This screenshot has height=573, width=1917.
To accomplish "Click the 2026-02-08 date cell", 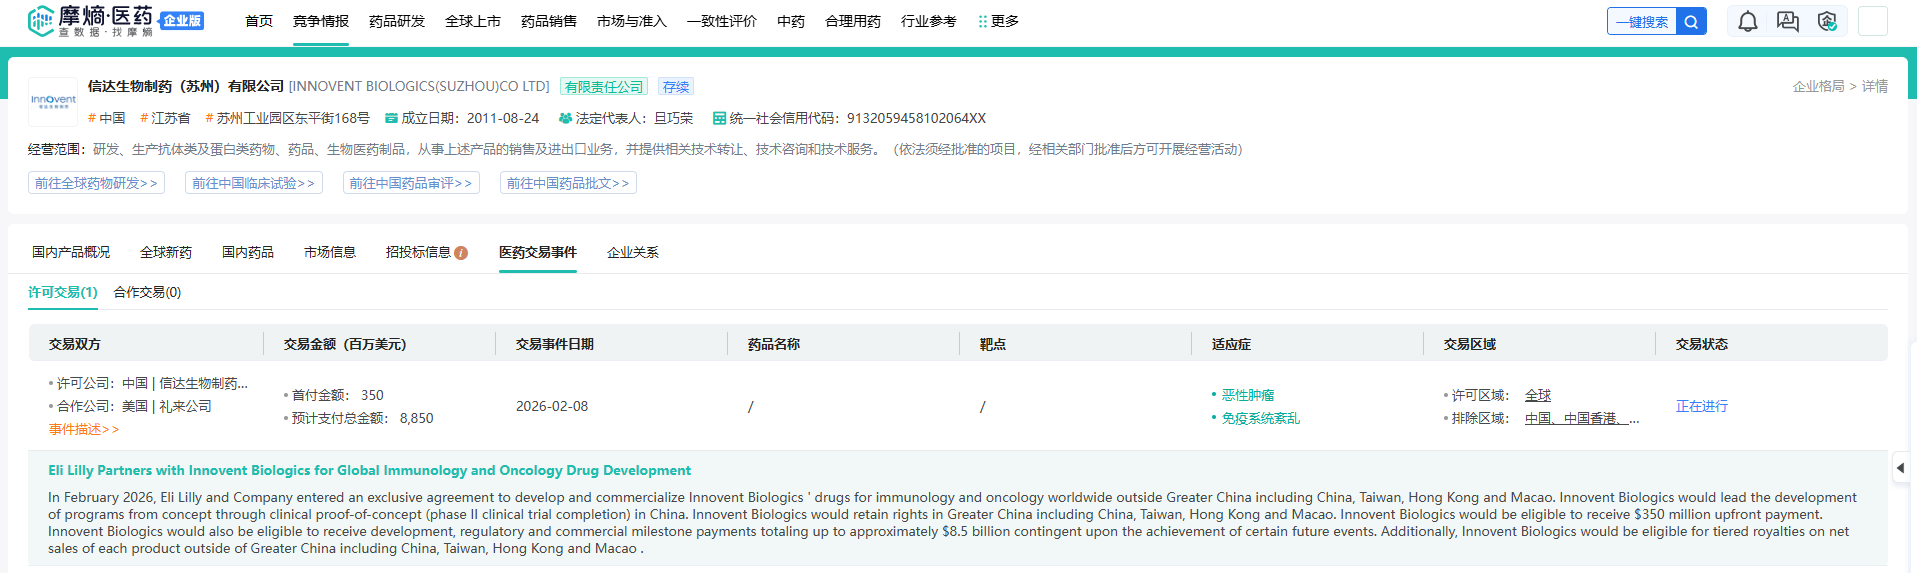I will (552, 406).
